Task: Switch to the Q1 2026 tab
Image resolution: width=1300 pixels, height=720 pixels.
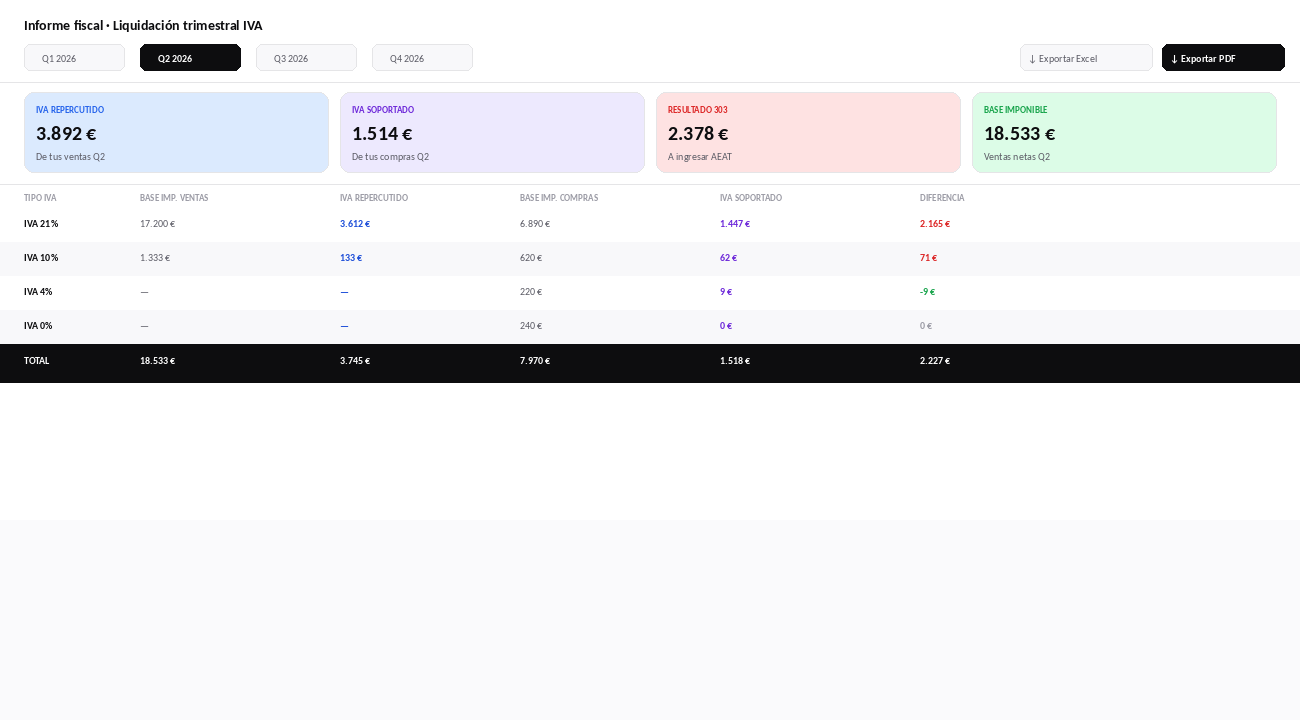Action: [x=74, y=58]
